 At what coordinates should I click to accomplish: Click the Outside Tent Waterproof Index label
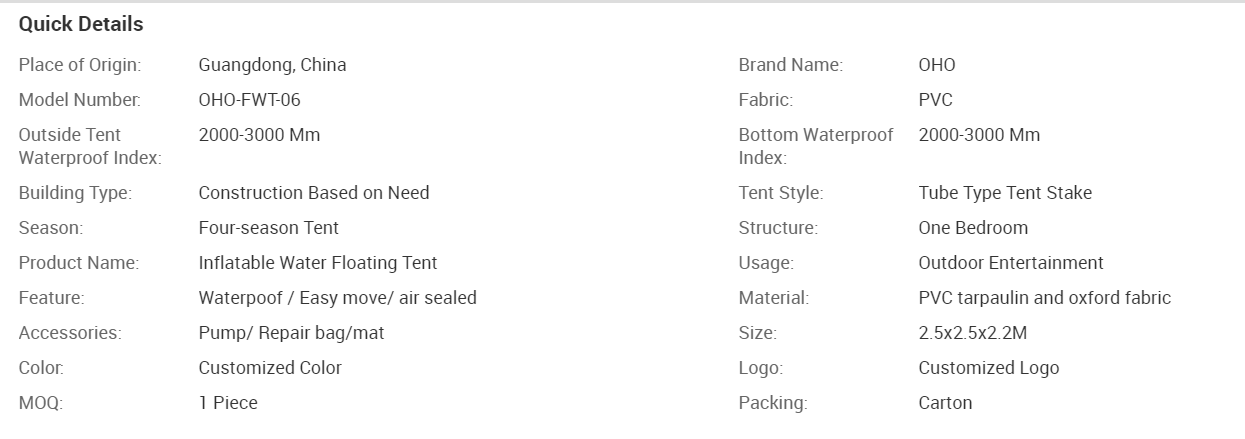coord(90,146)
